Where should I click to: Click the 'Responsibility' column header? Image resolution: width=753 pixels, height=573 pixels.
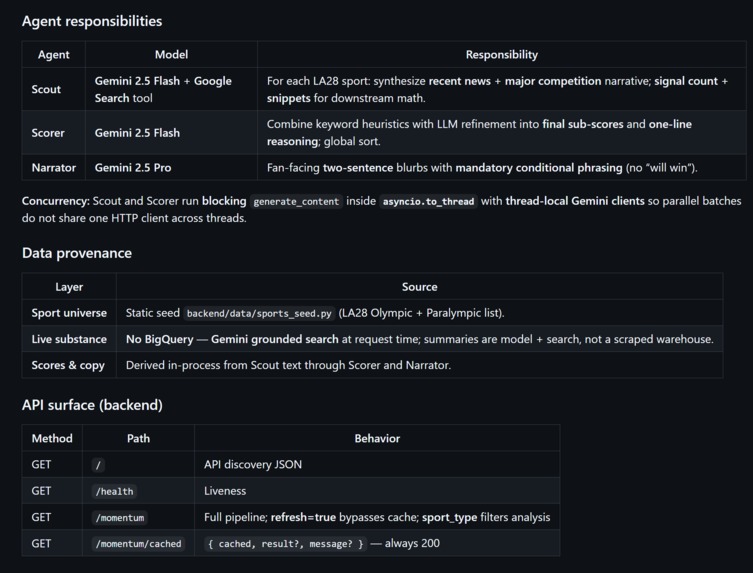pos(501,54)
